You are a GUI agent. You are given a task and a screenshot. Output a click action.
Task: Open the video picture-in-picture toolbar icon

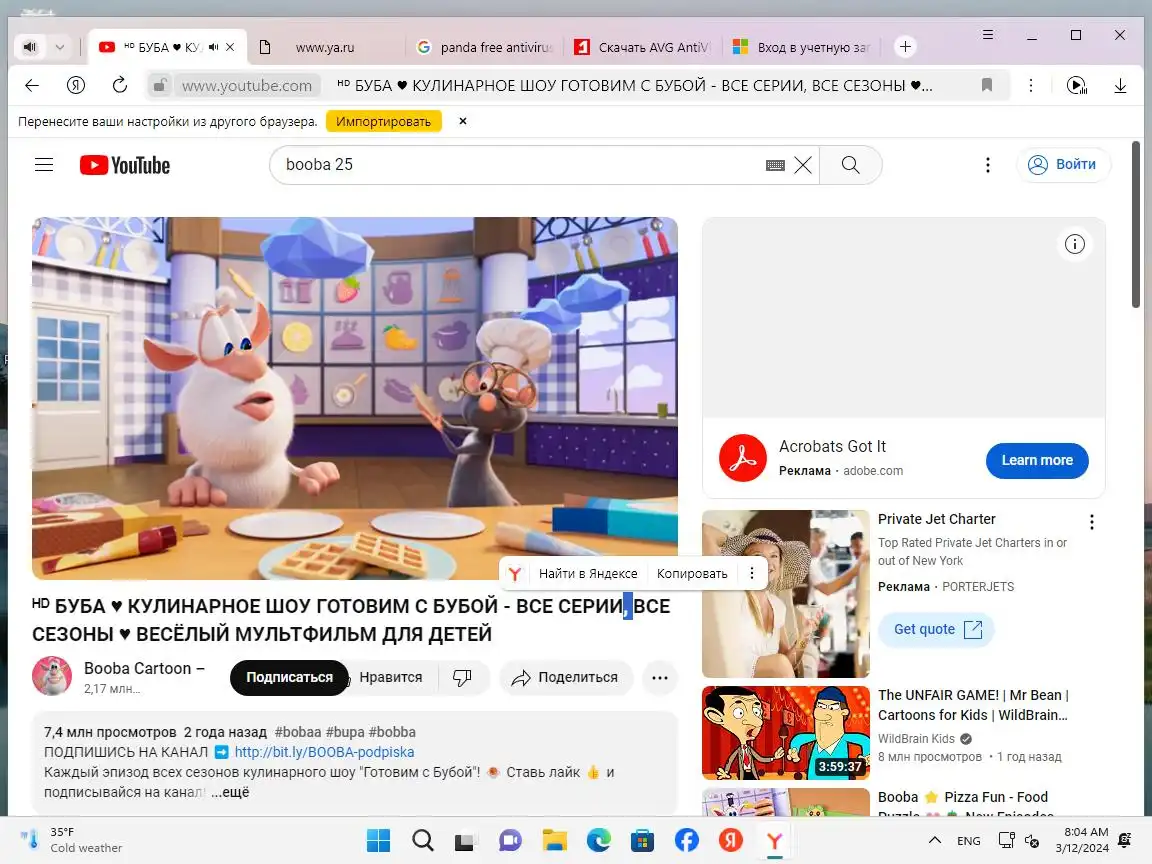click(x=1076, y=85)
